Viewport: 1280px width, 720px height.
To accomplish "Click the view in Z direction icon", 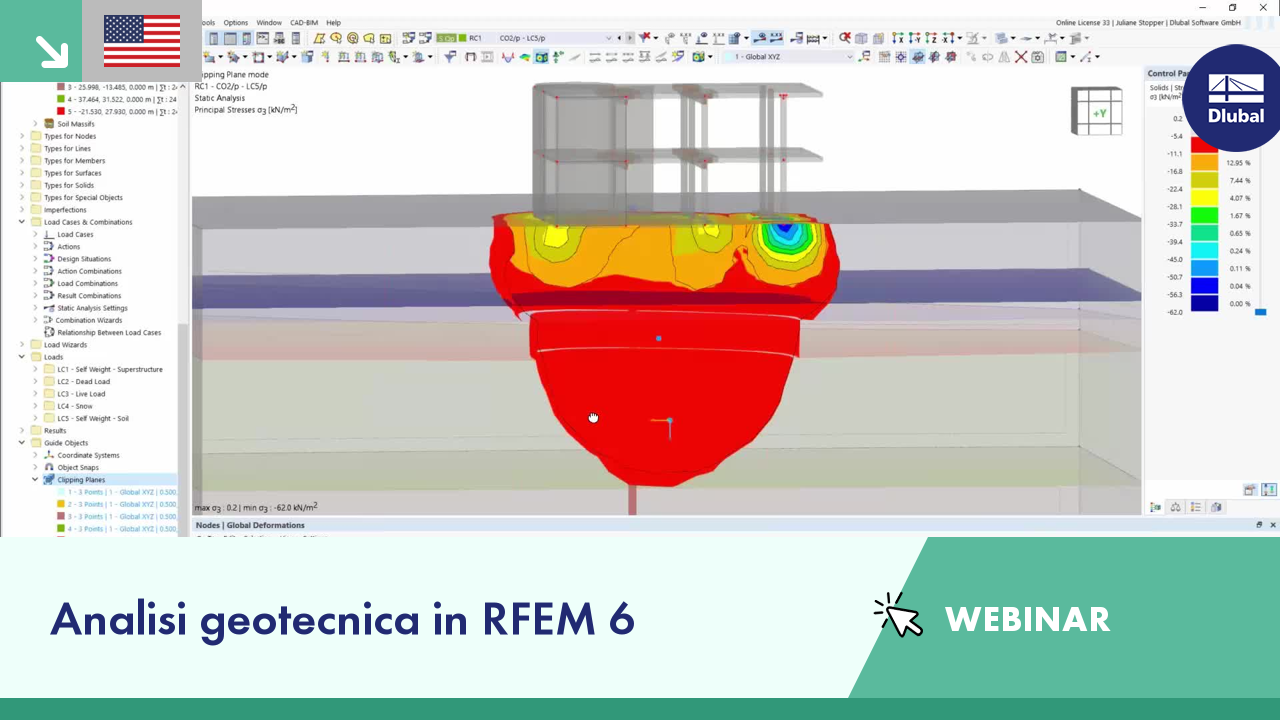I will tap(931, 38).
